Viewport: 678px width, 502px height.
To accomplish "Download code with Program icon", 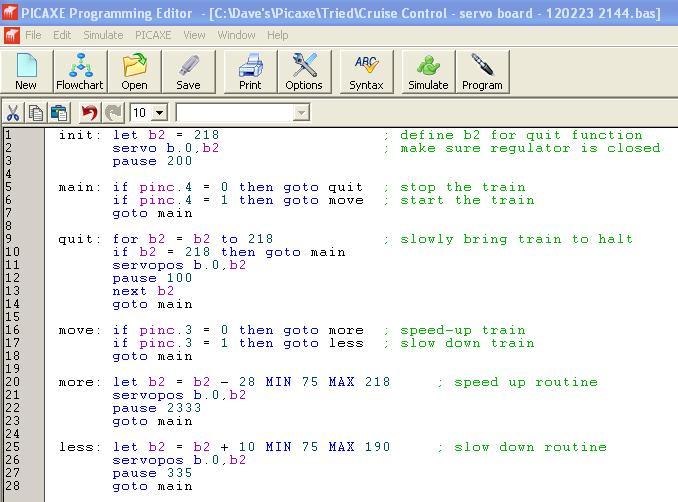I will (482, 71).
